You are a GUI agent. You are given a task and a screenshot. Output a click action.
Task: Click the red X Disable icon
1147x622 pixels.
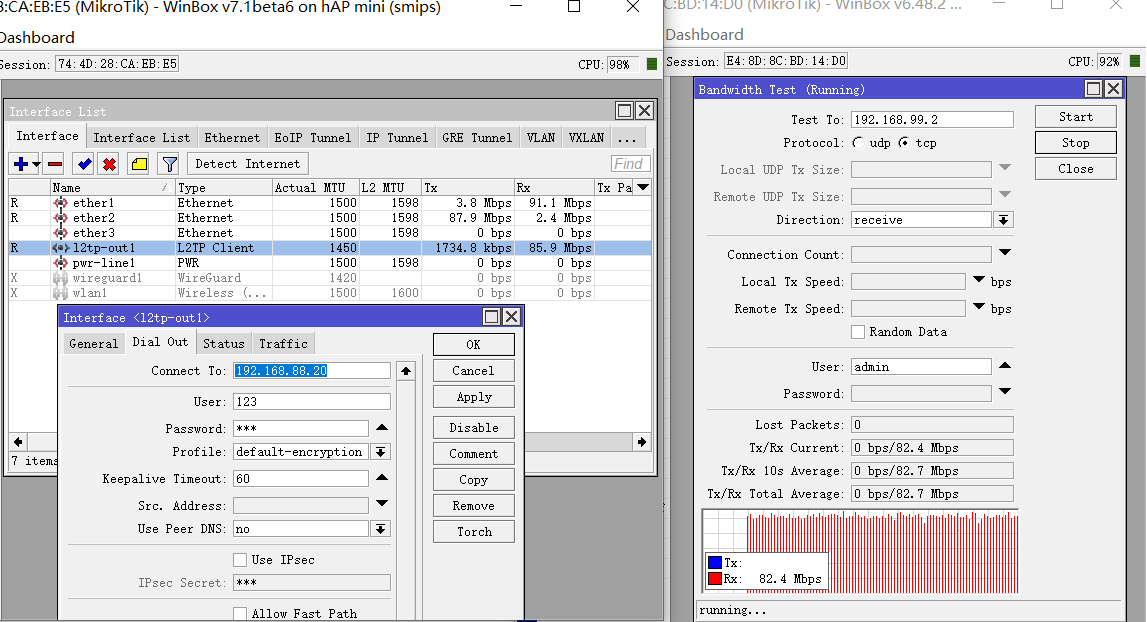[x=109, y=164]
